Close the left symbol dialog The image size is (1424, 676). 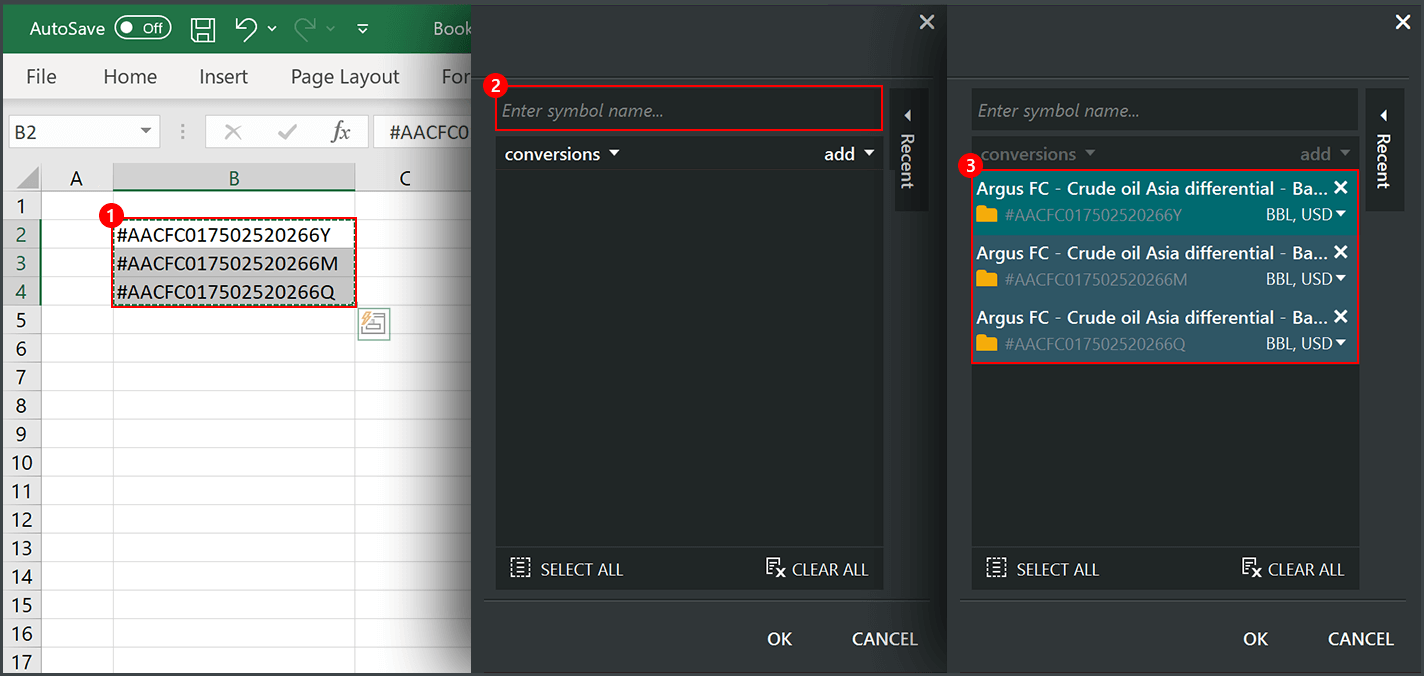[927, 22]
